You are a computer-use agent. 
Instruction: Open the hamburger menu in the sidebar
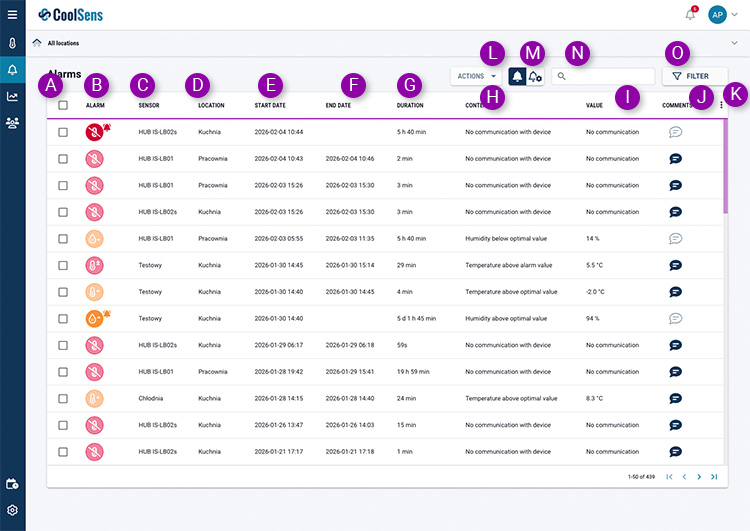tap(12, 14)
